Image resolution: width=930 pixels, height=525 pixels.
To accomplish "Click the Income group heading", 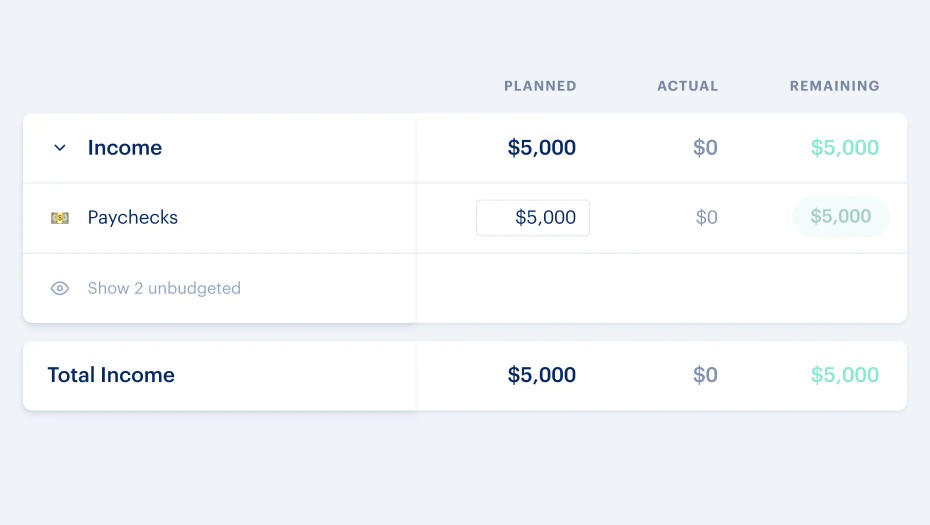I will [124, 148].
